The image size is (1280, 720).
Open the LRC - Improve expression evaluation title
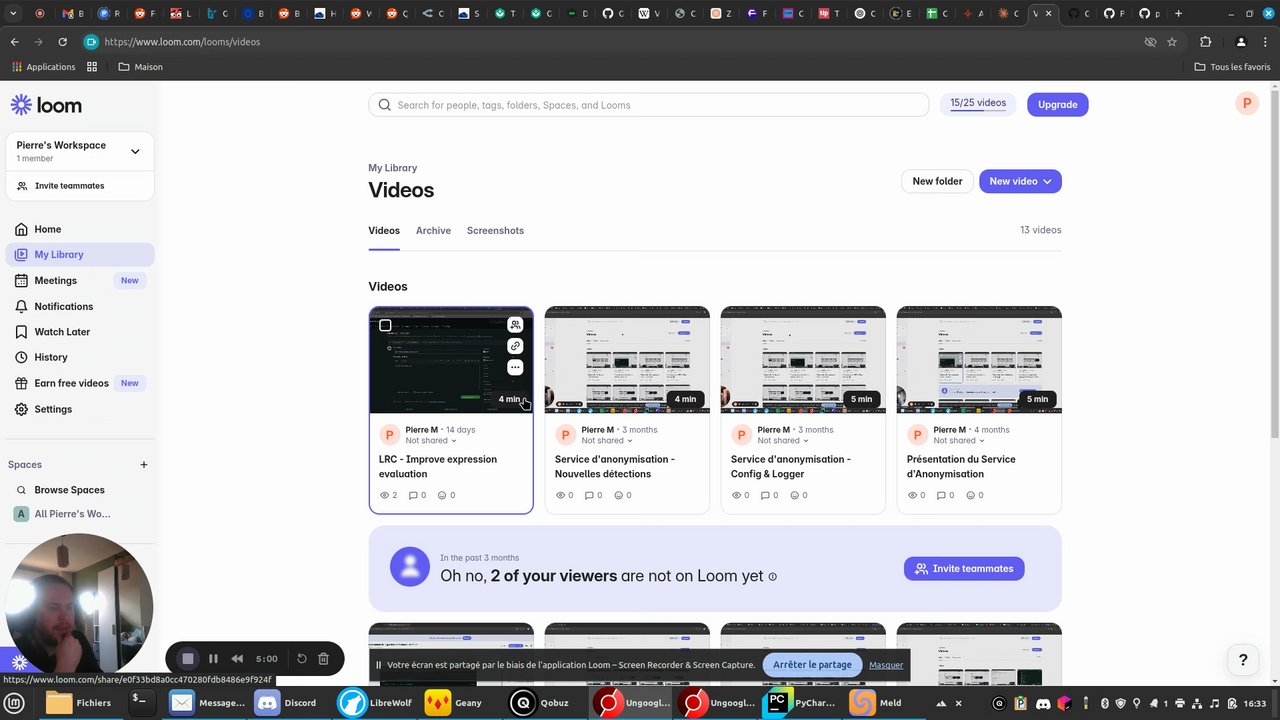tap(437, 466)
